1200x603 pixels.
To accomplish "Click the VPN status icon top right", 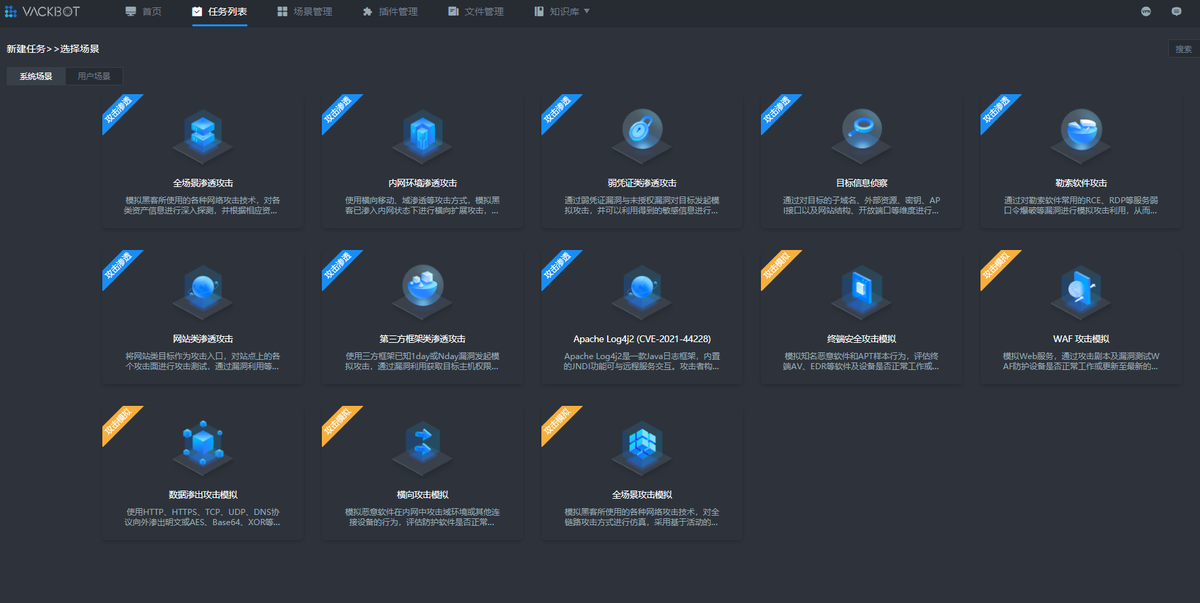I will click(1146, 11).
